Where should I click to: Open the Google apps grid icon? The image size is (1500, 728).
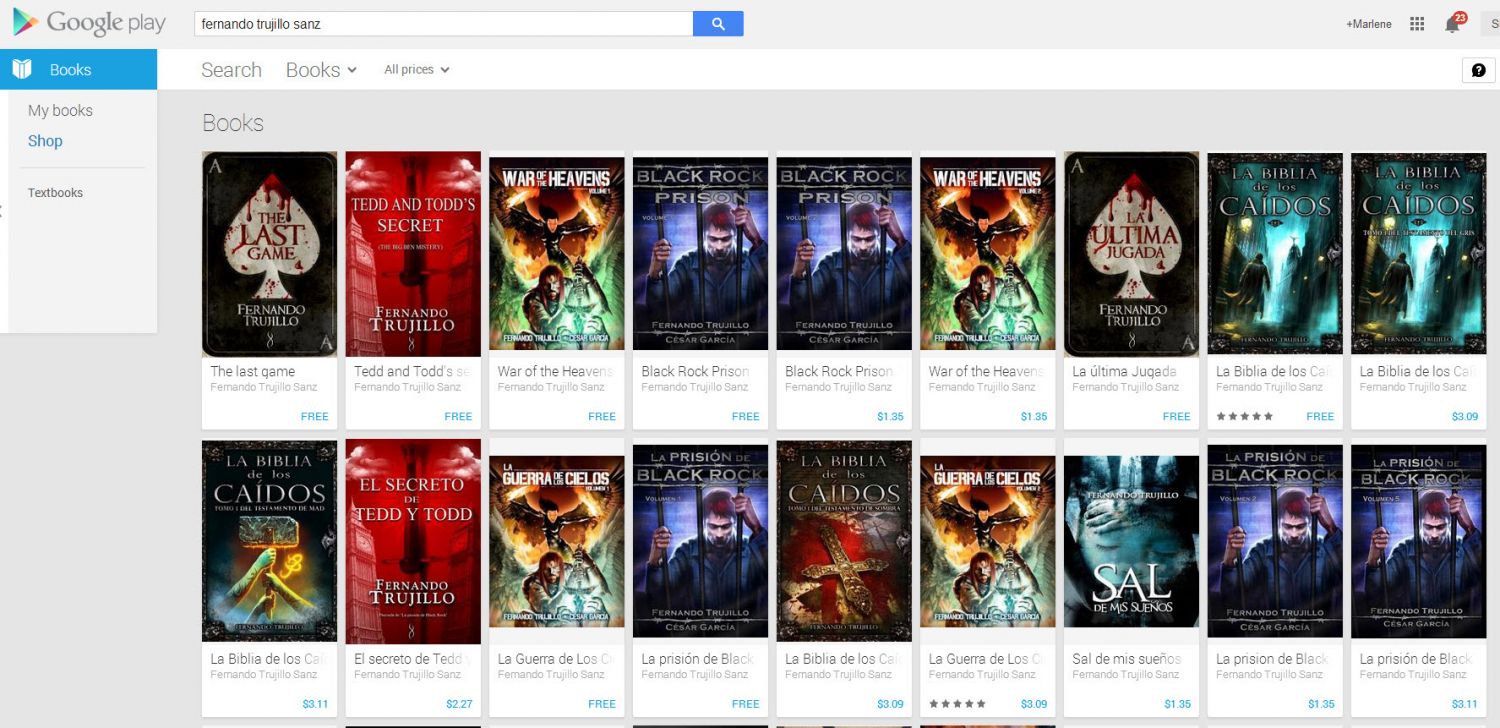coord(1416,22)
